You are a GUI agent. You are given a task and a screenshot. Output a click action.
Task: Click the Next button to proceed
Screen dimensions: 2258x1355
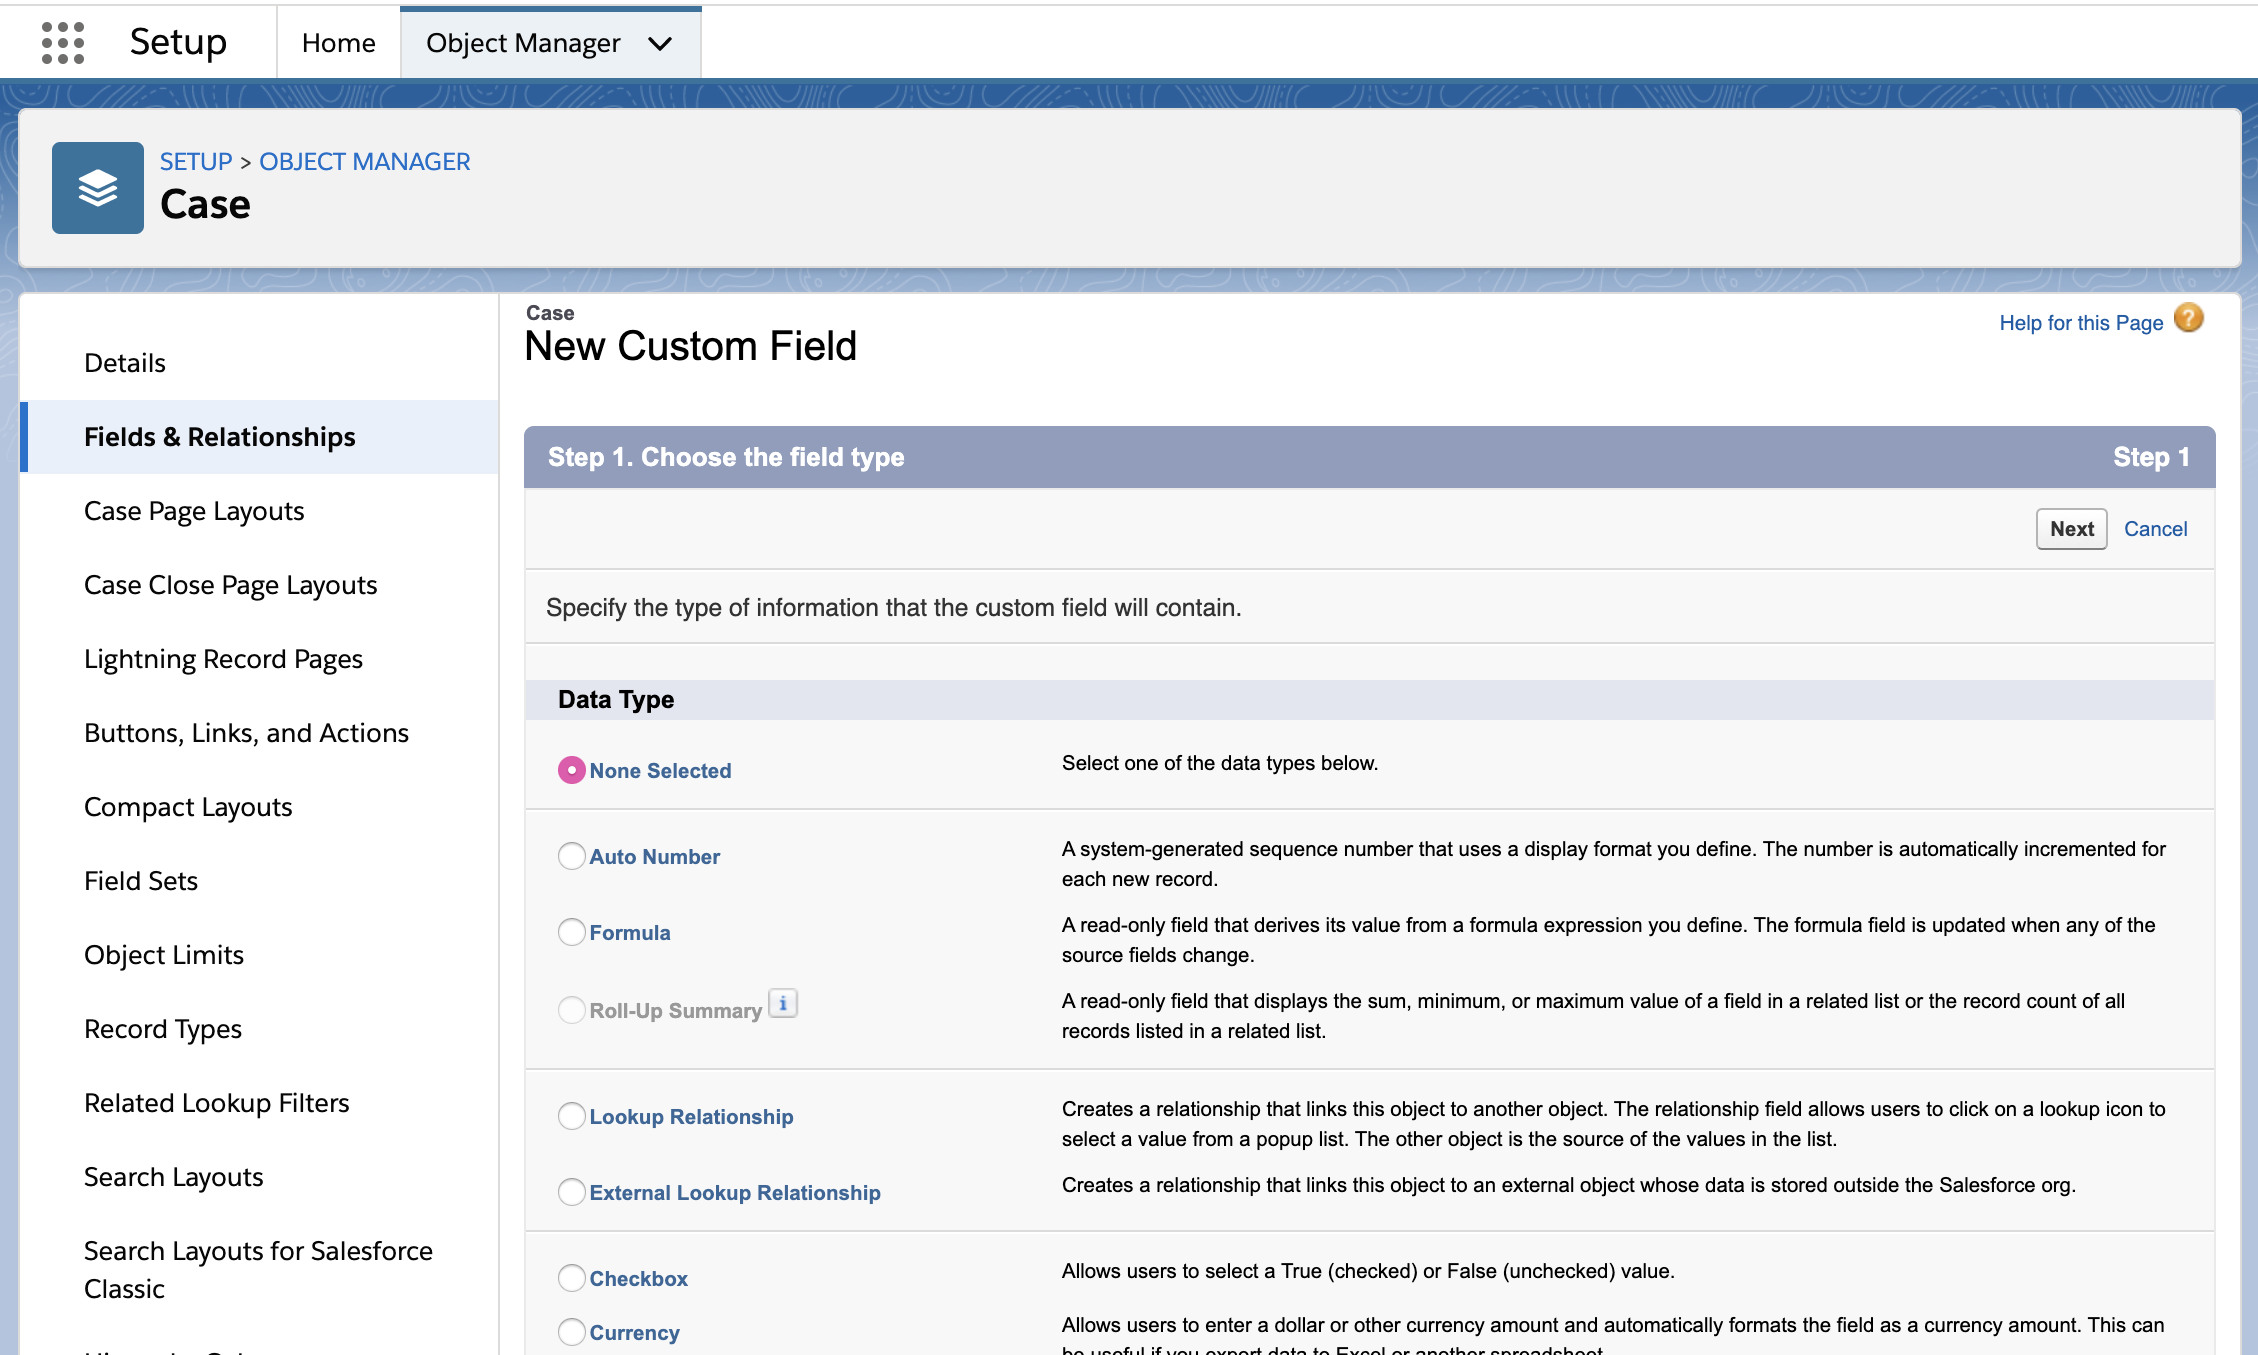click(x=2071, y=527)
